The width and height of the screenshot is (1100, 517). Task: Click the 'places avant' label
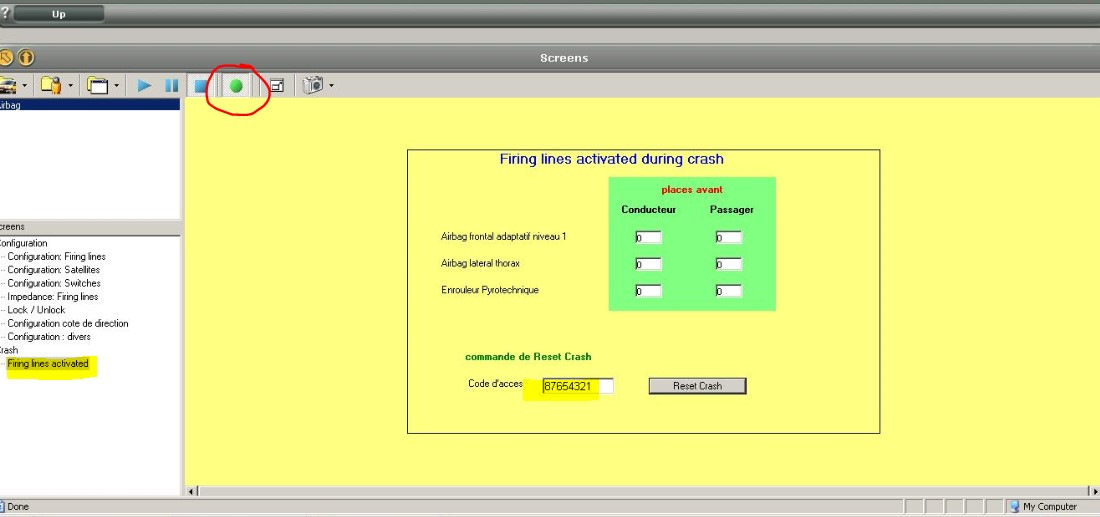tap(692, 189)
